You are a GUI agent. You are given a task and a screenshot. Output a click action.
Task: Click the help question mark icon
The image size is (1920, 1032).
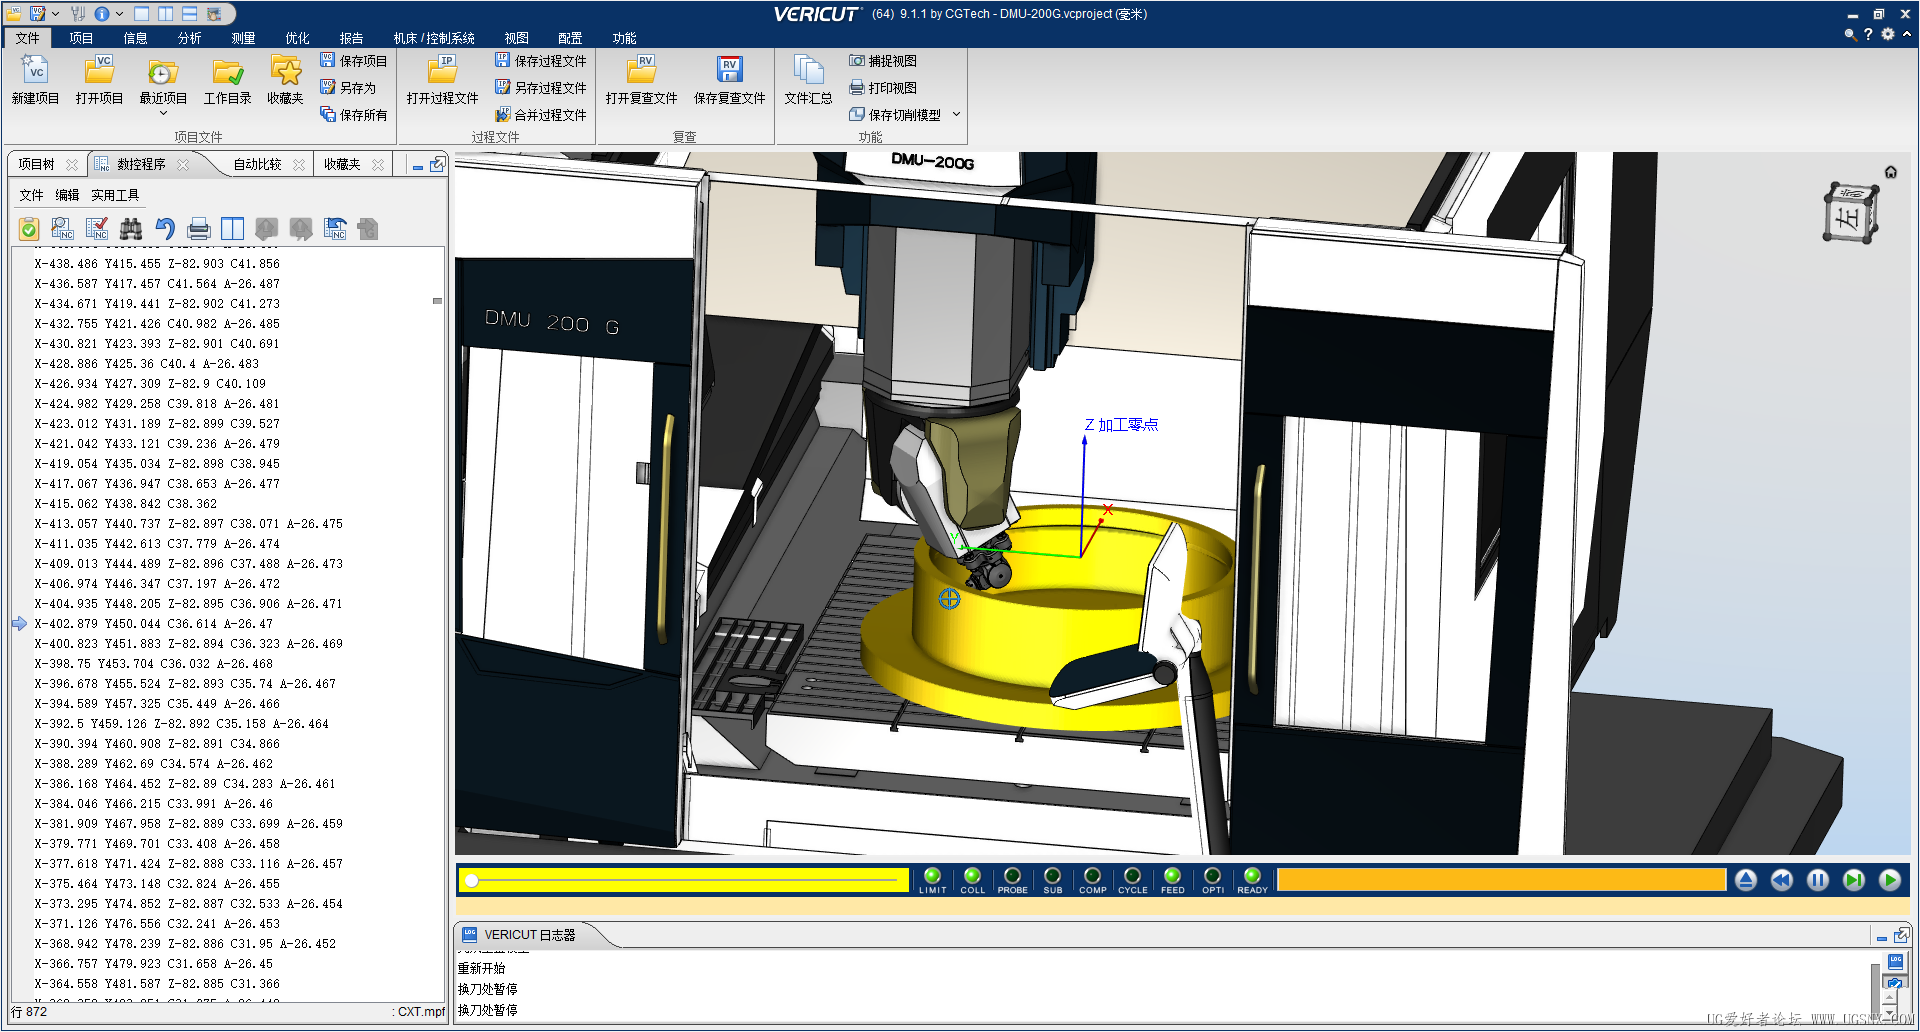[1868, 34]
